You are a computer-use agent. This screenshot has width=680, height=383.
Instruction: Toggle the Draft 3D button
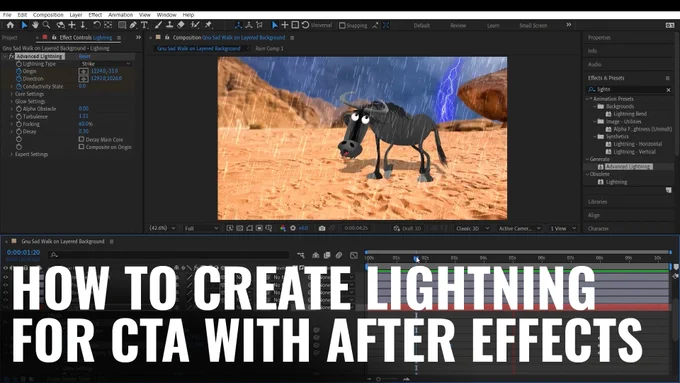tap(407, 228)
